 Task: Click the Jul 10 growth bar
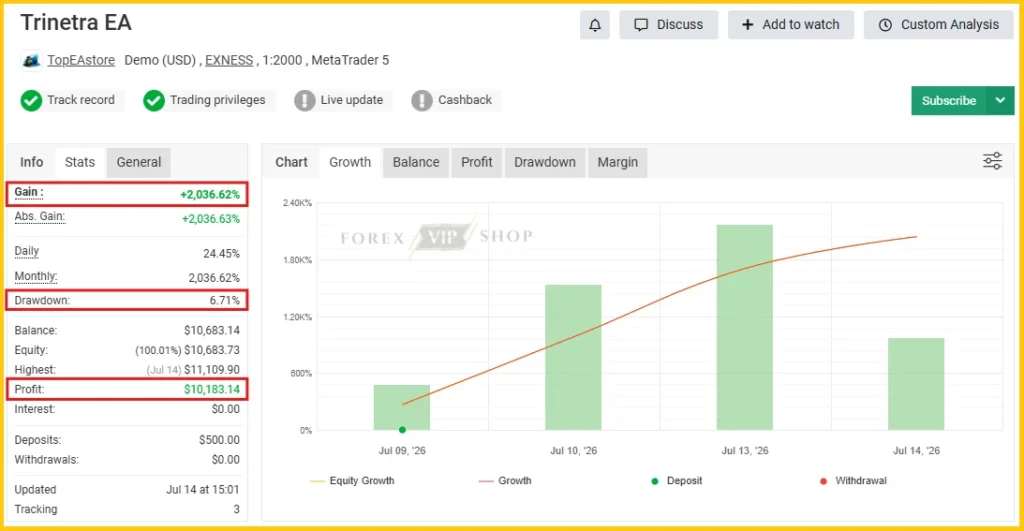(x=573, y=357)
